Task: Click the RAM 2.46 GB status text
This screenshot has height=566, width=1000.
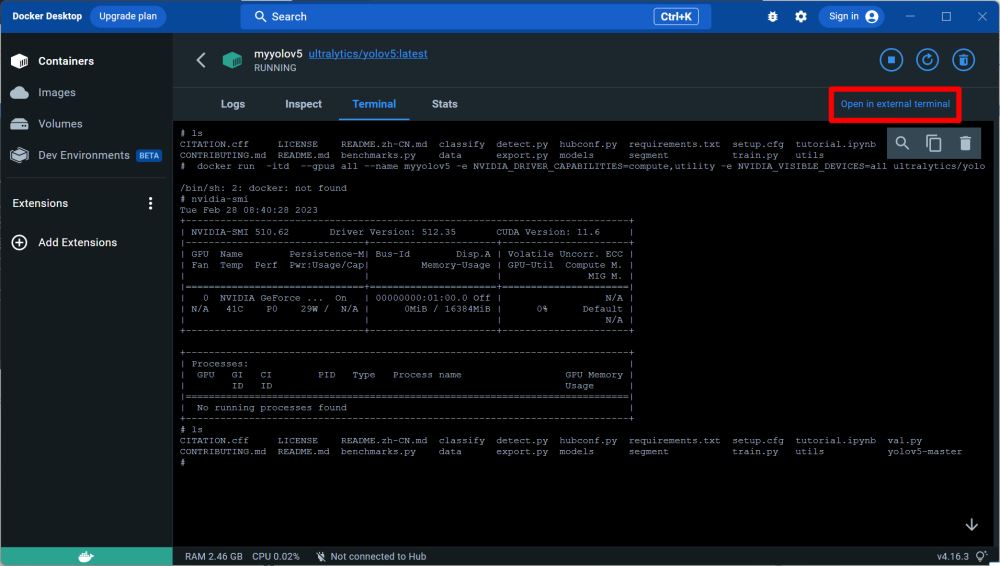Action: (x=214, y=556)
